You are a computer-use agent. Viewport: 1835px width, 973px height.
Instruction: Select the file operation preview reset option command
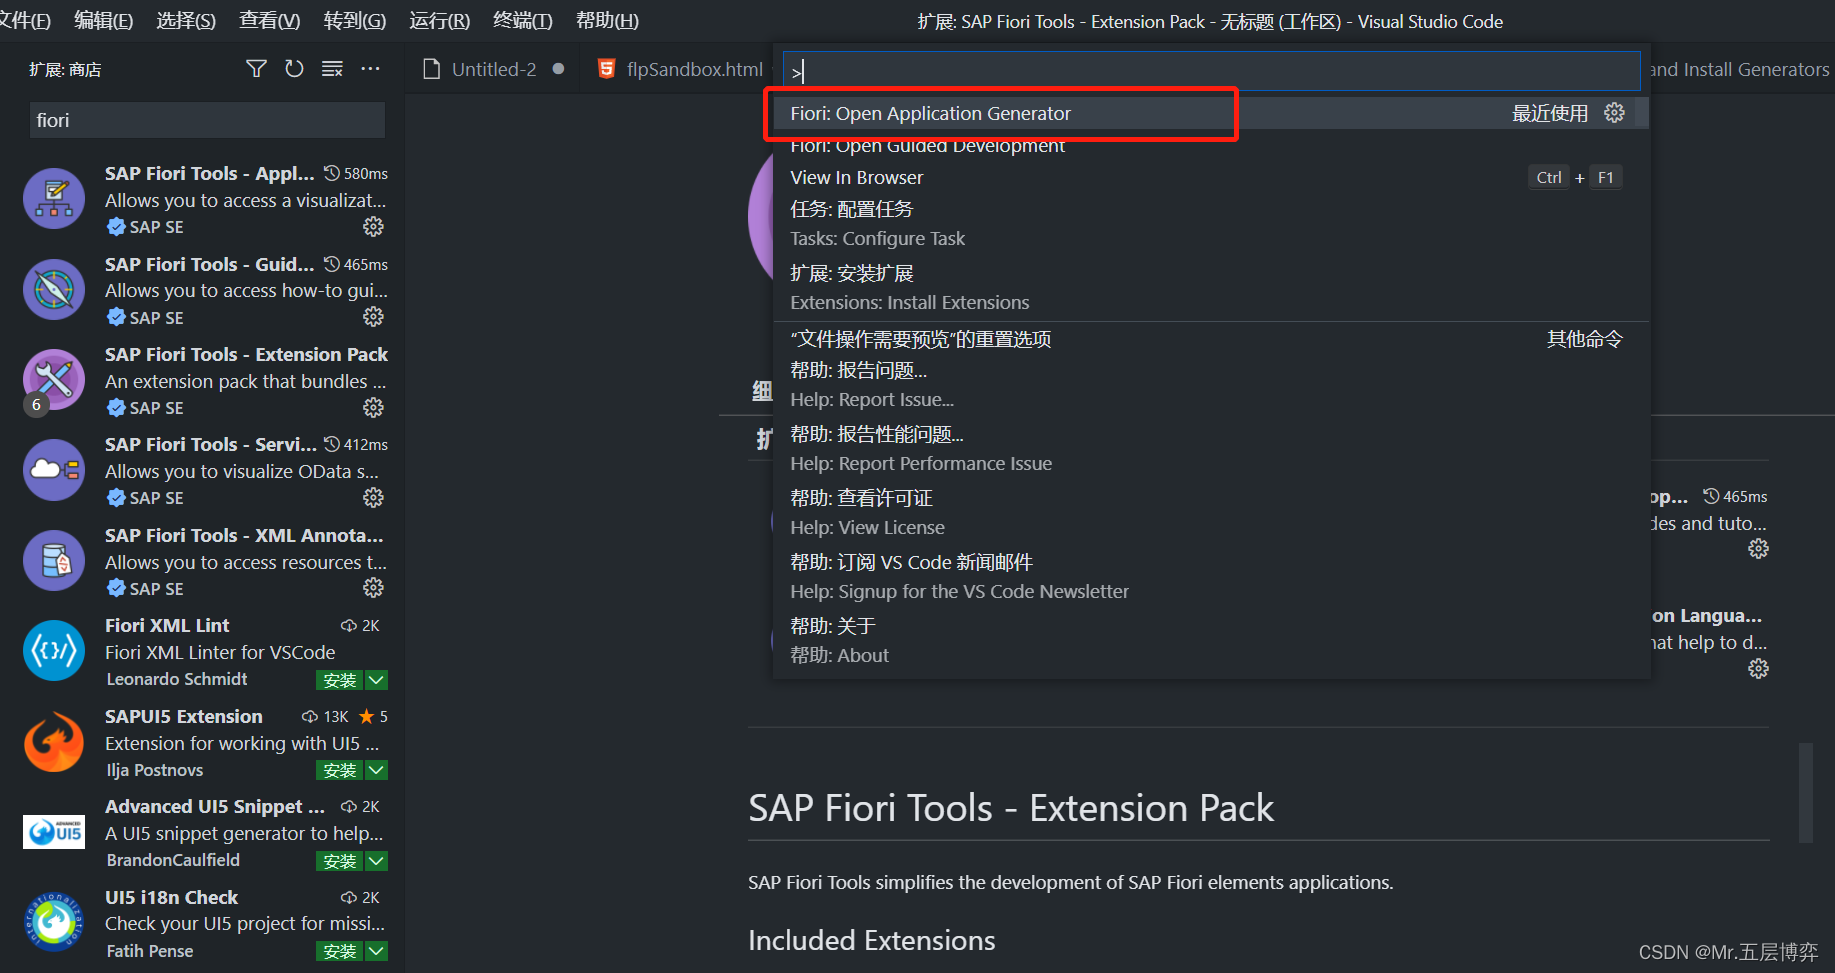click(1210, 339)
